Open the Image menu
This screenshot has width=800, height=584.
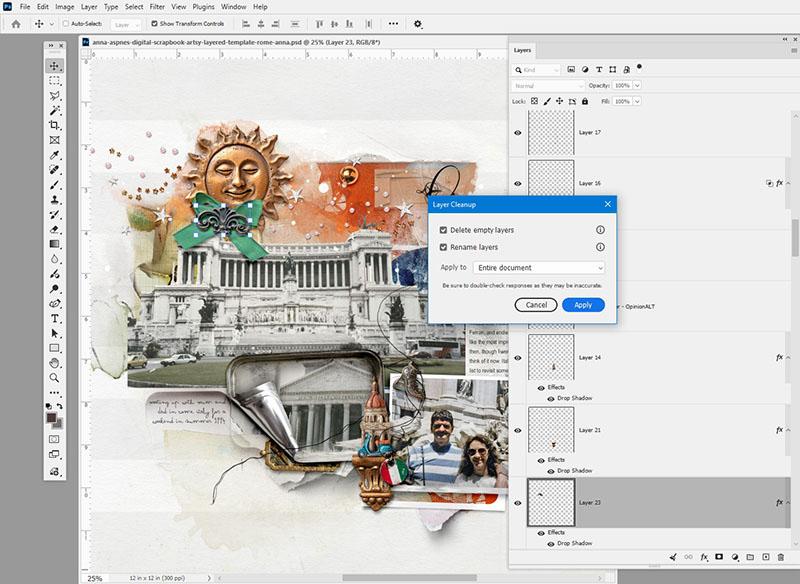(x=64, y=7)
